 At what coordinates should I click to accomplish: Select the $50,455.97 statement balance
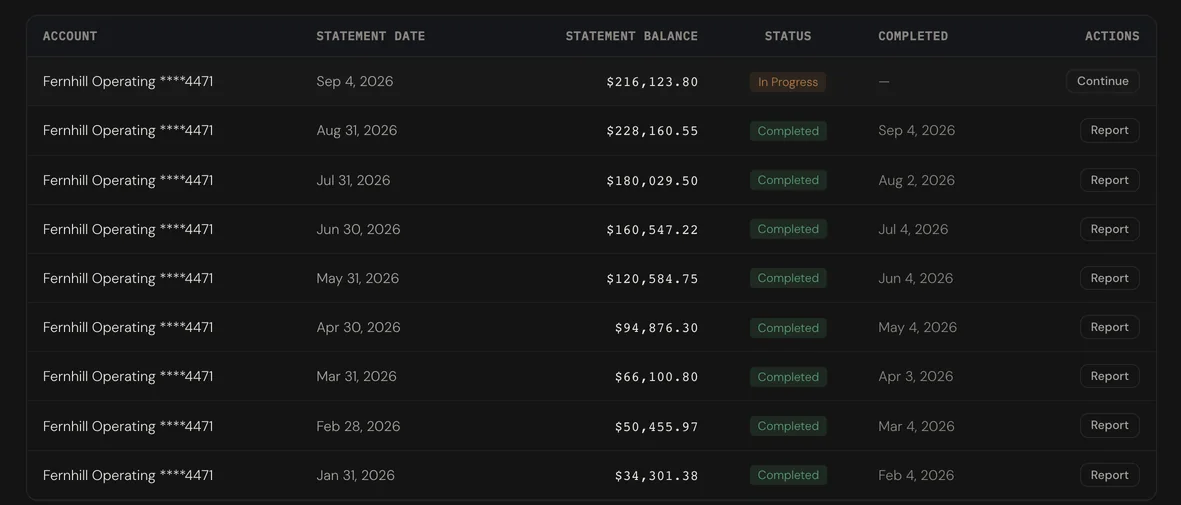pyautogui.click(x=657, y=427)
